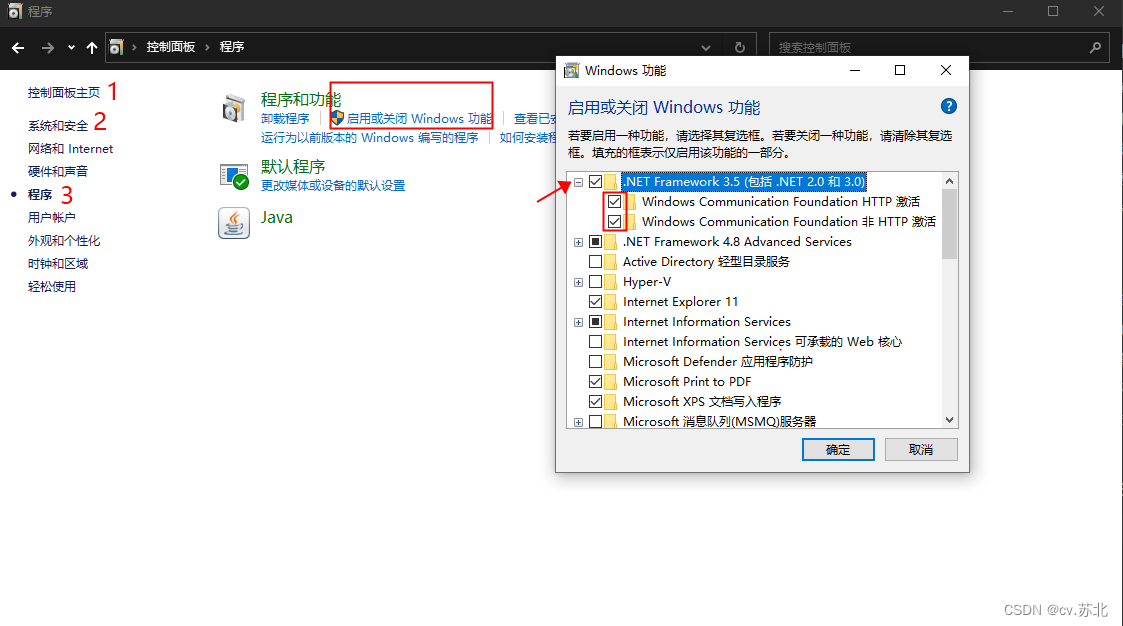Click the folder icon beside Hyper-V
1123x626 pixels.
[610, 282]
